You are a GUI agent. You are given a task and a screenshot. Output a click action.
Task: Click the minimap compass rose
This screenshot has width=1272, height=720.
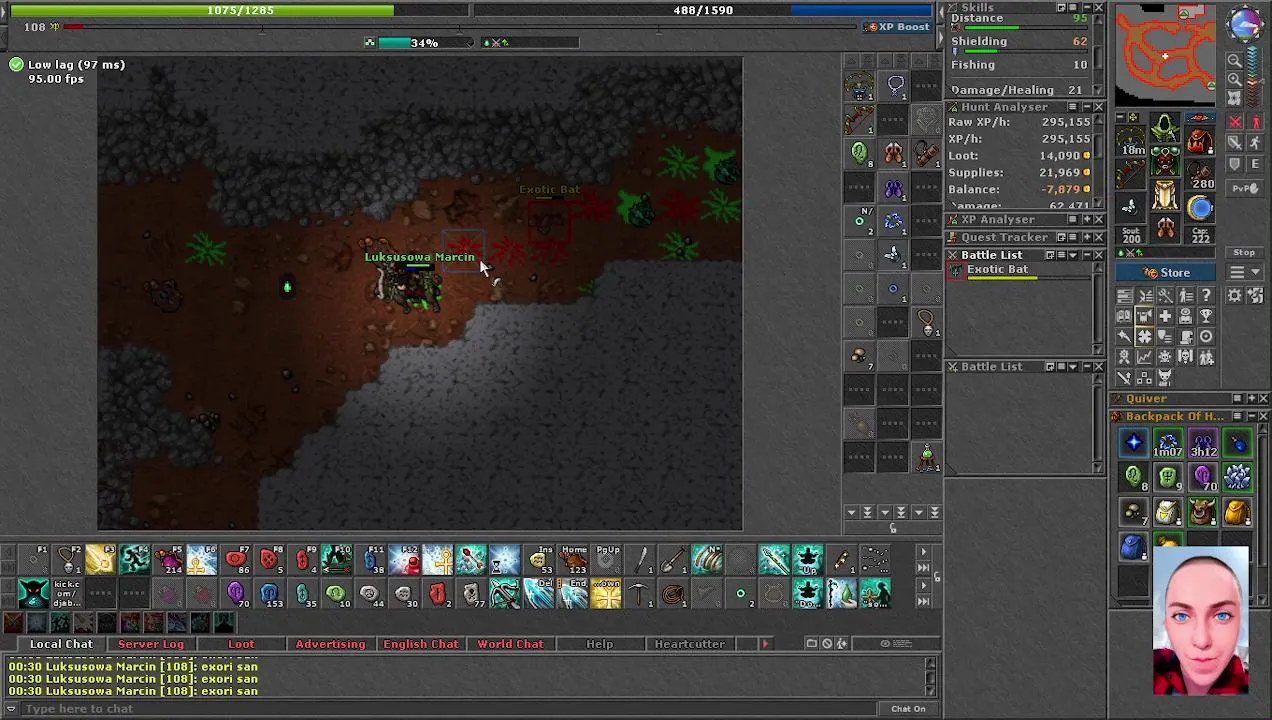click(1244, 22)
